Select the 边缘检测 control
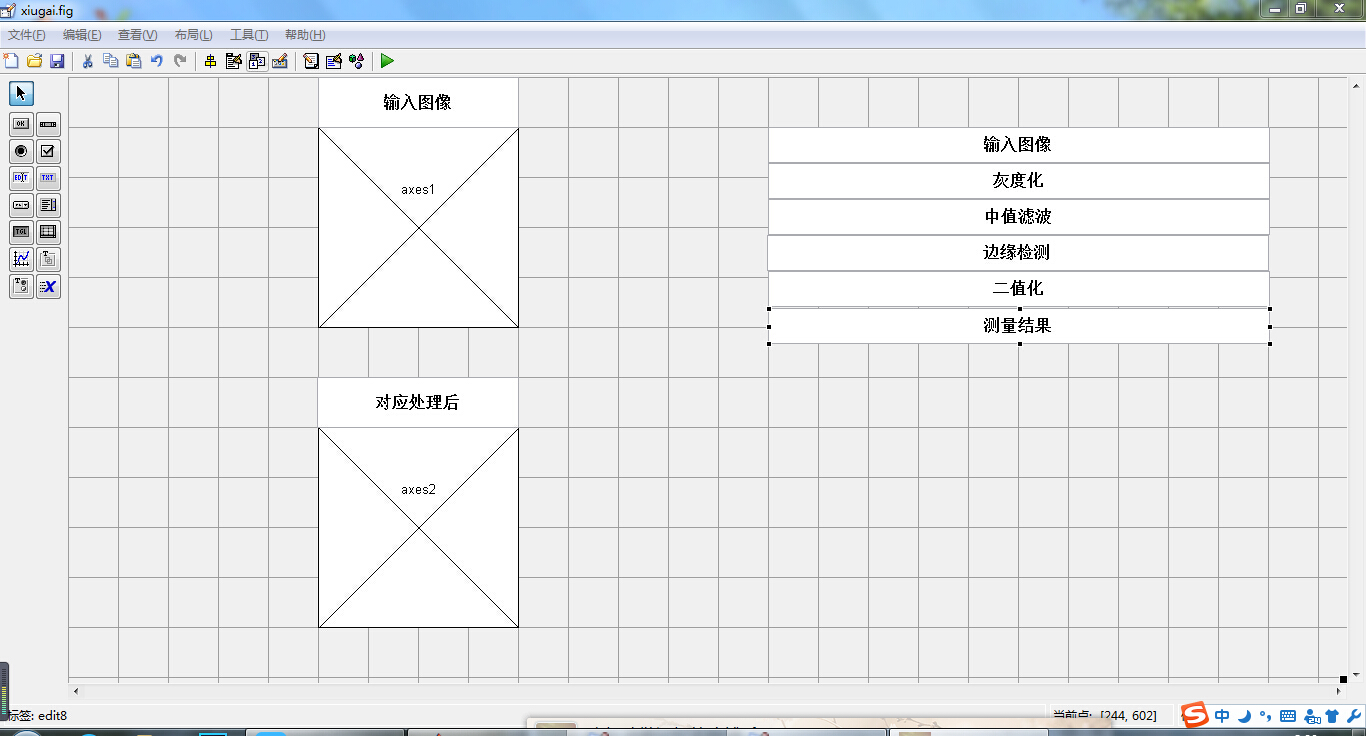The height and width of the screenshot is (736, 1366). [1018, 253]
